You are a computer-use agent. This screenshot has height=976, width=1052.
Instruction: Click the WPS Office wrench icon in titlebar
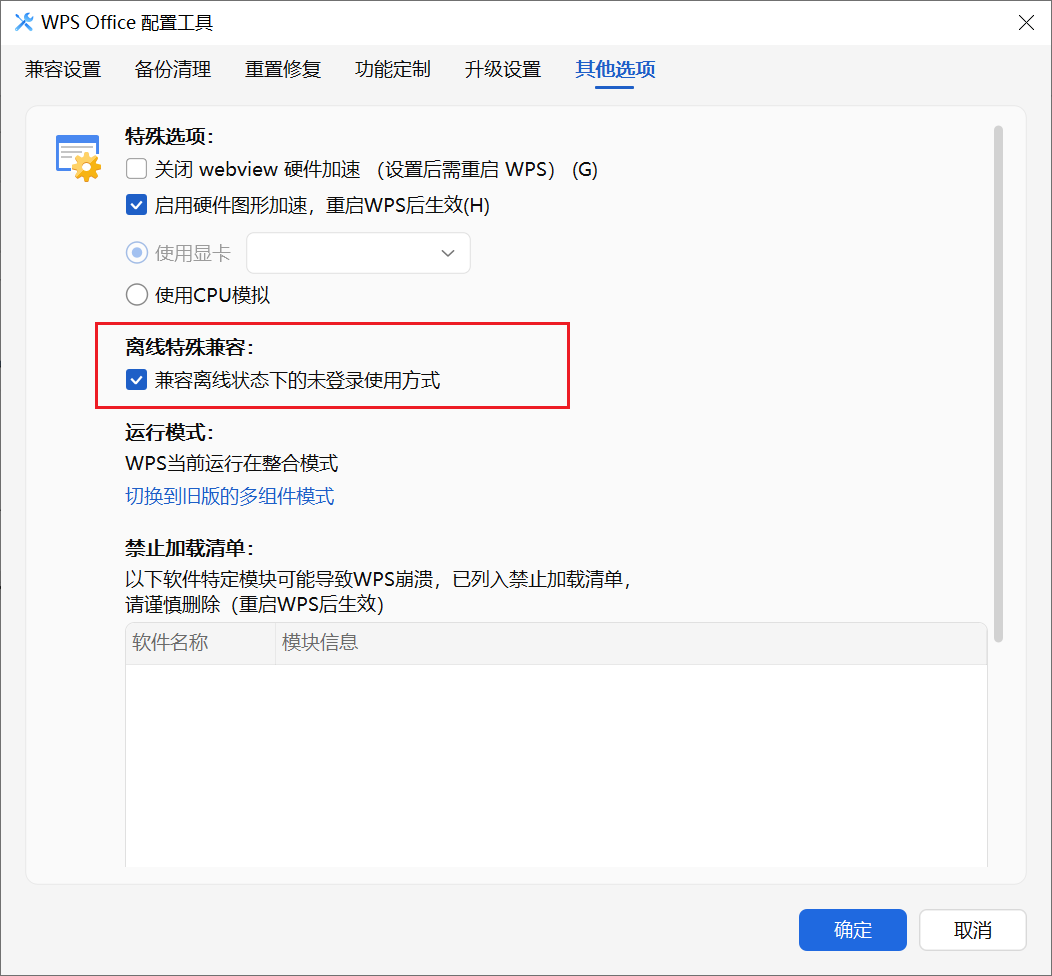(23, 22)
